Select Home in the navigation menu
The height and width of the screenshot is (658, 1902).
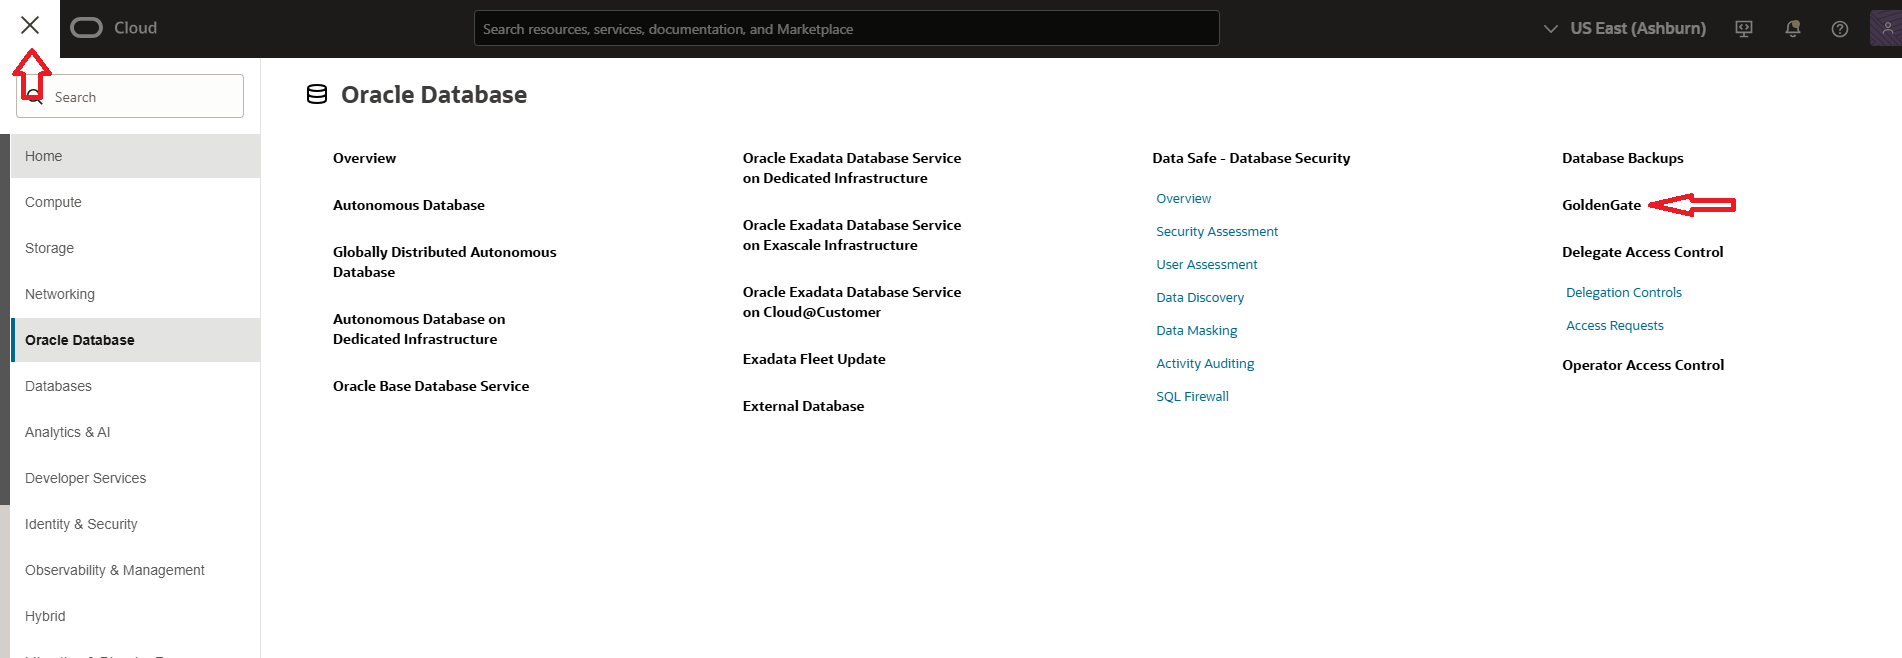[135, 156]
